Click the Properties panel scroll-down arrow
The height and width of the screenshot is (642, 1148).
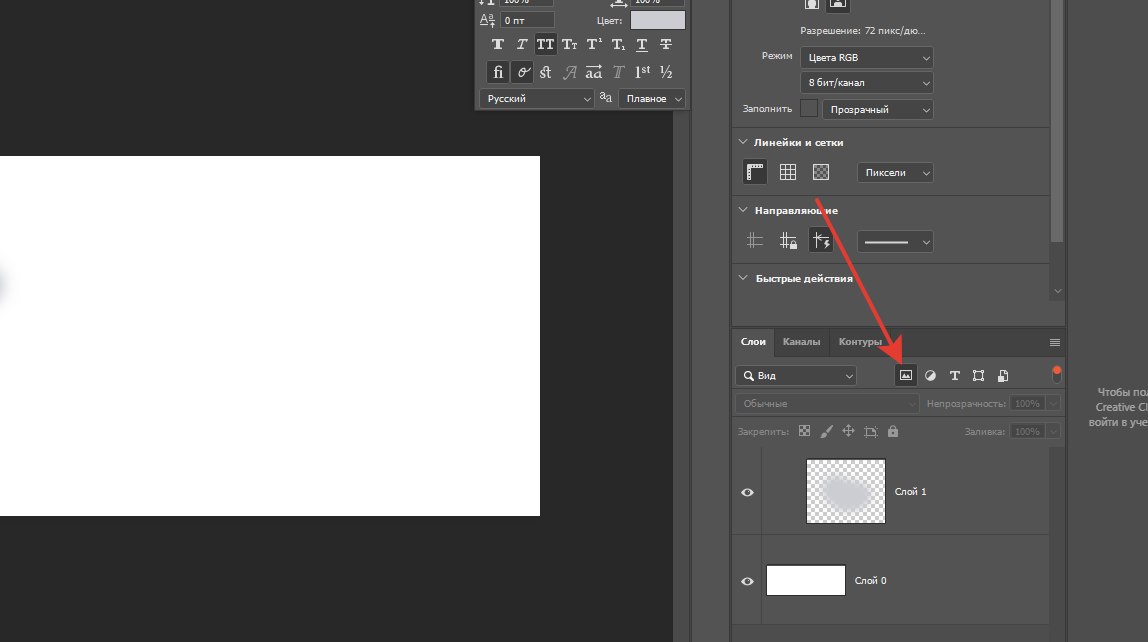click(1057, 291)
